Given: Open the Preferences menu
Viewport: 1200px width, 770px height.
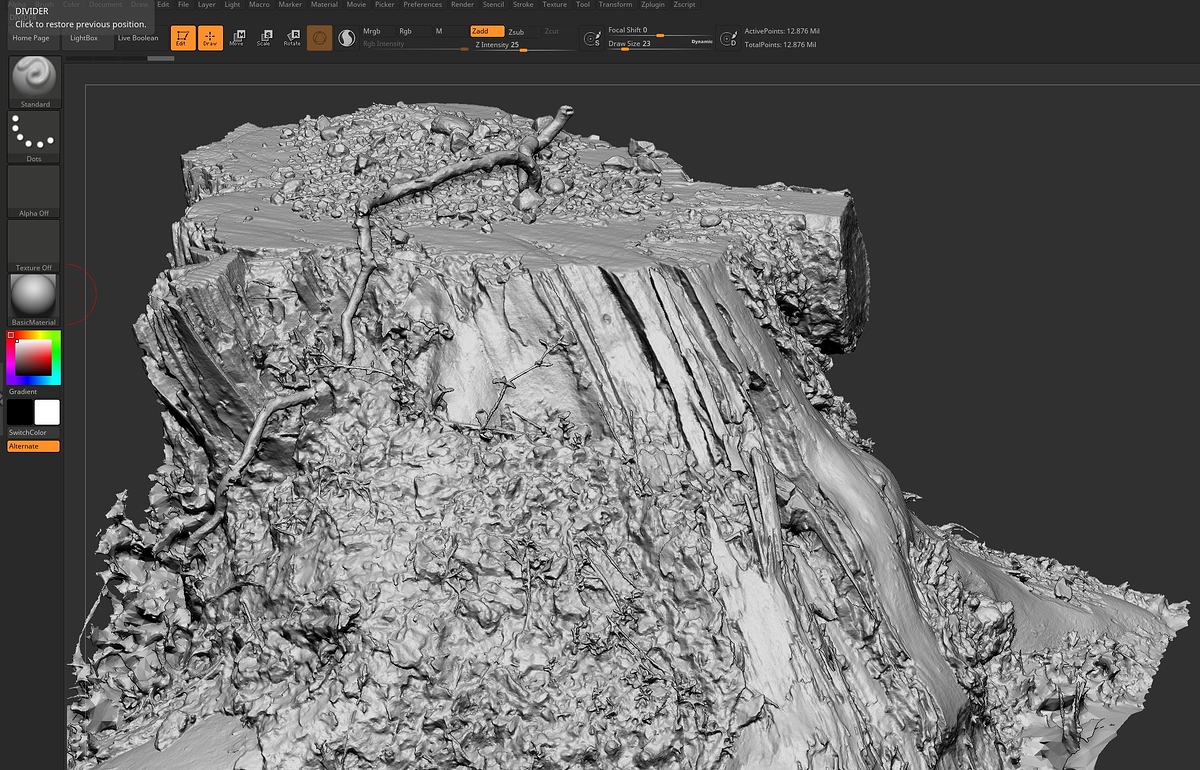Looking at the screenshot, I should 423,5.
